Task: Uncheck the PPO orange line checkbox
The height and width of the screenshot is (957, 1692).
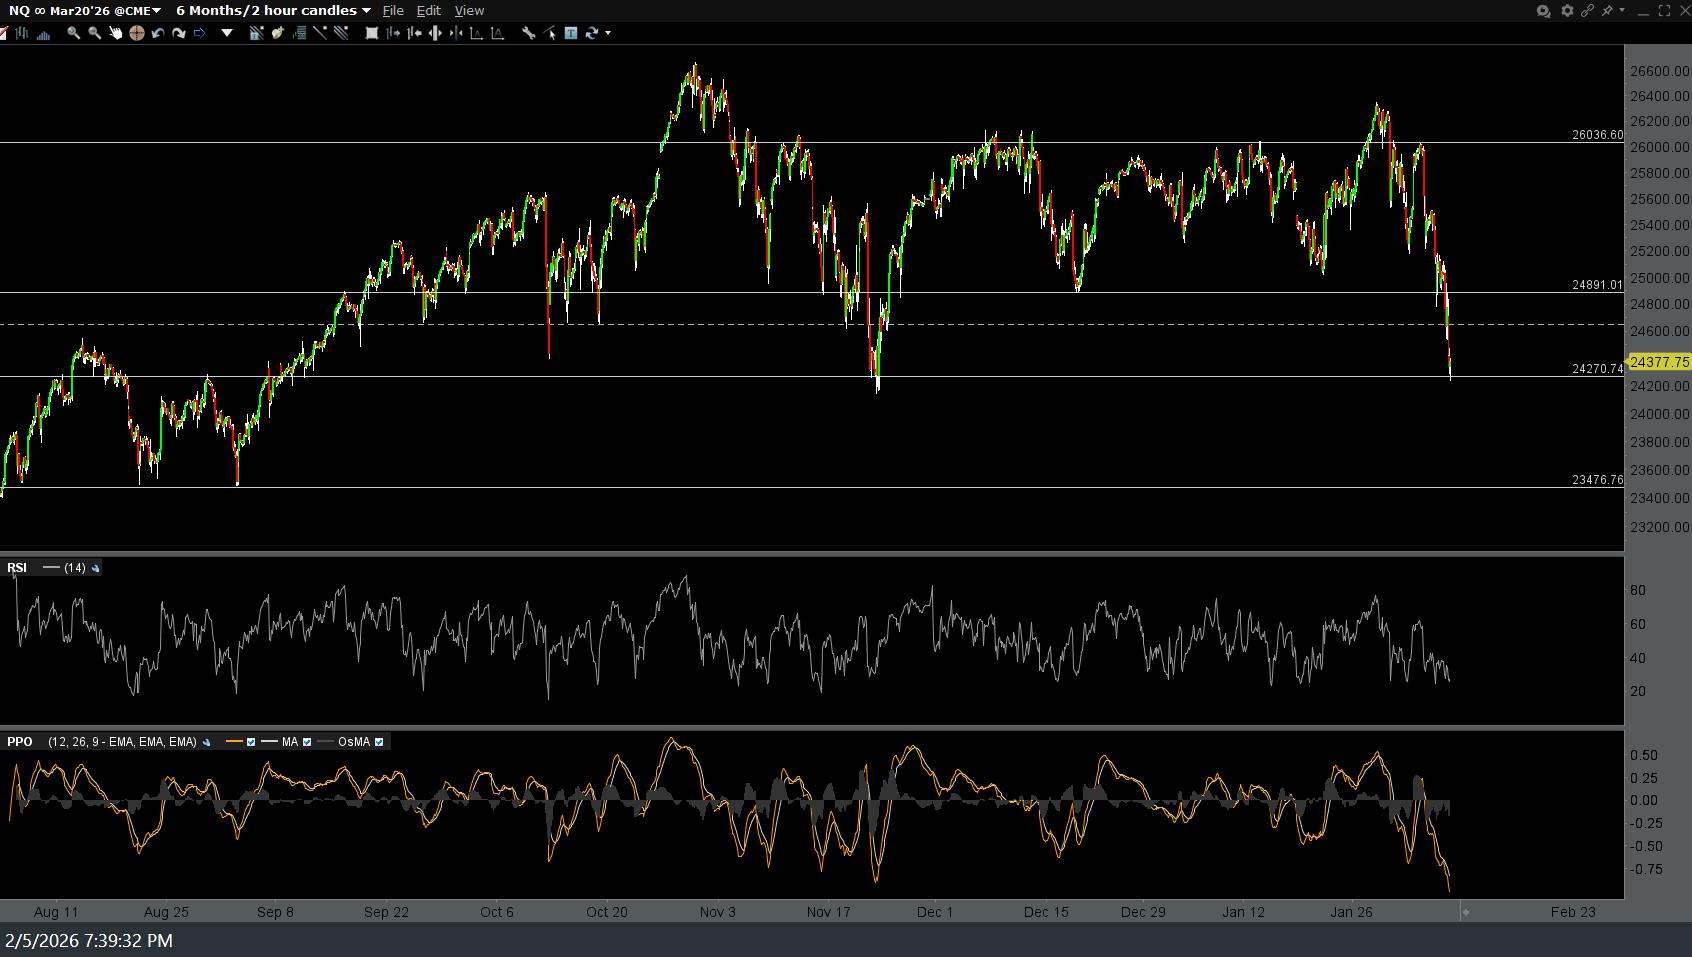Action: pos(251,742)
